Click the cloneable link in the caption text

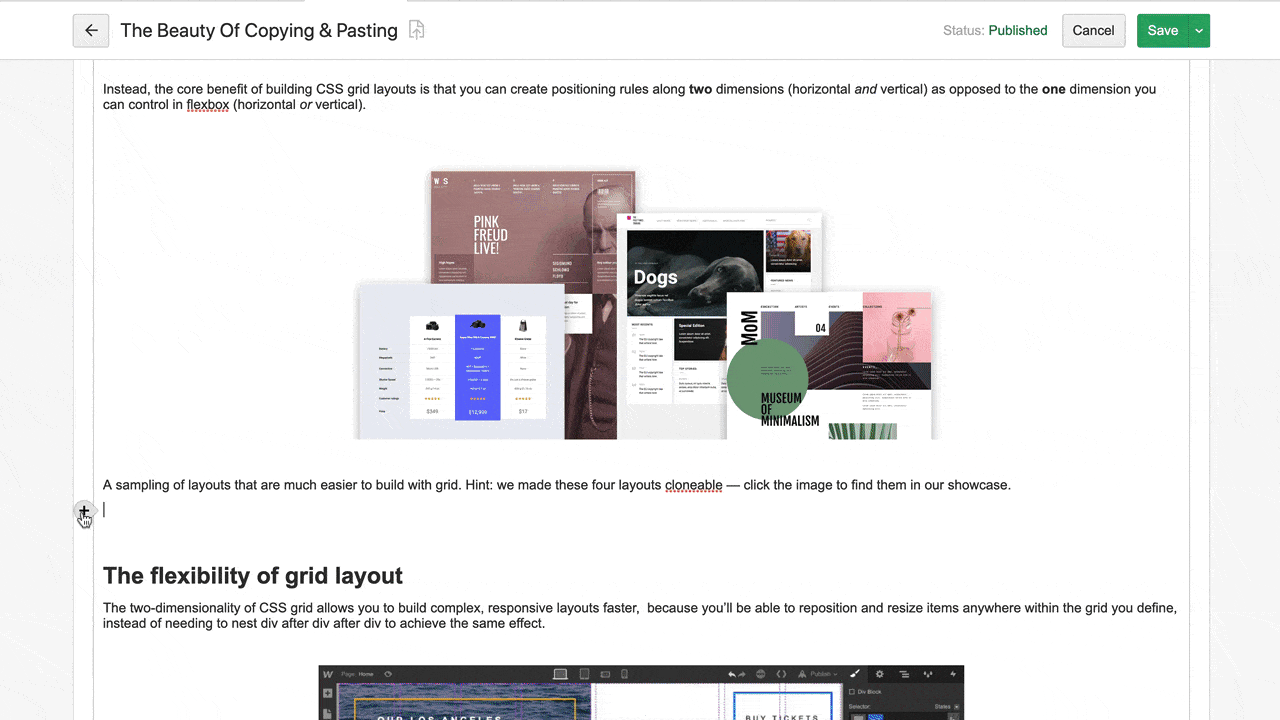click(x=694, y=485)
